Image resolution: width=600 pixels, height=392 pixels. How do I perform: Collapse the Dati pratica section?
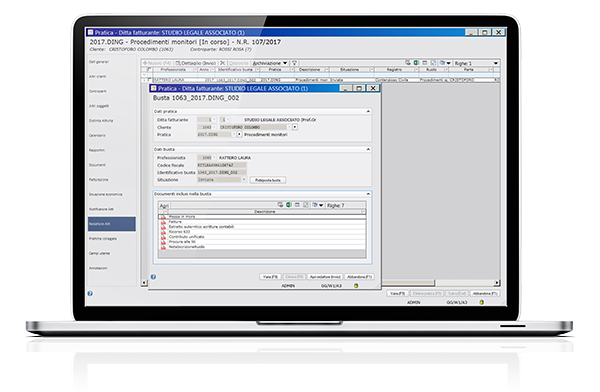[x=368, y=111]
